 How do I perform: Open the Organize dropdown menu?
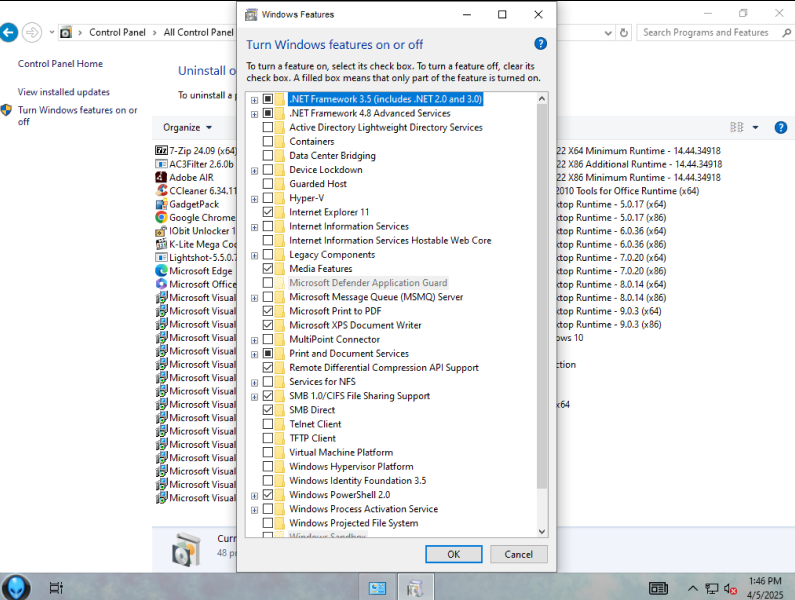187,127
